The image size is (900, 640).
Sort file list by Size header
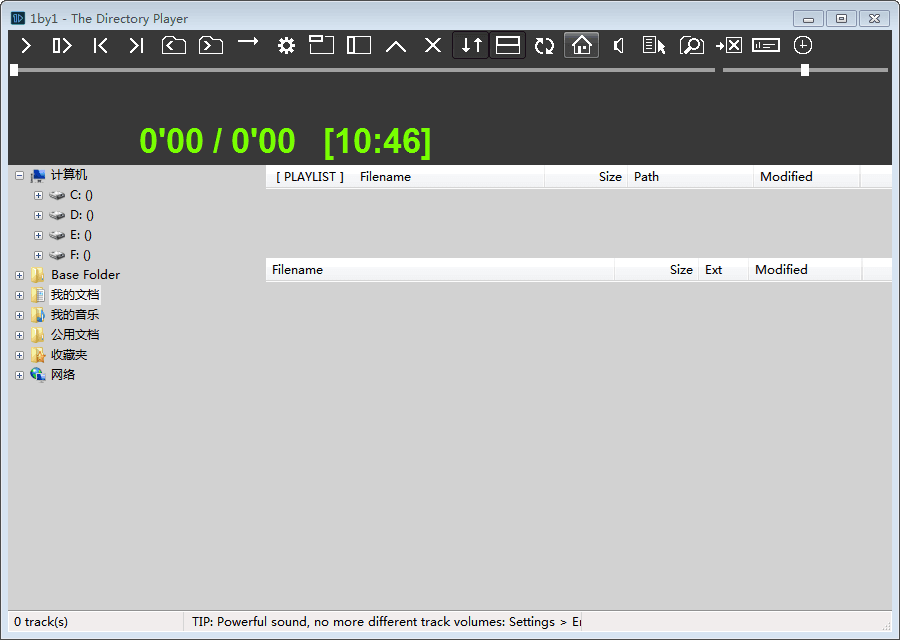pyautogui.click(x=657, y=270)
